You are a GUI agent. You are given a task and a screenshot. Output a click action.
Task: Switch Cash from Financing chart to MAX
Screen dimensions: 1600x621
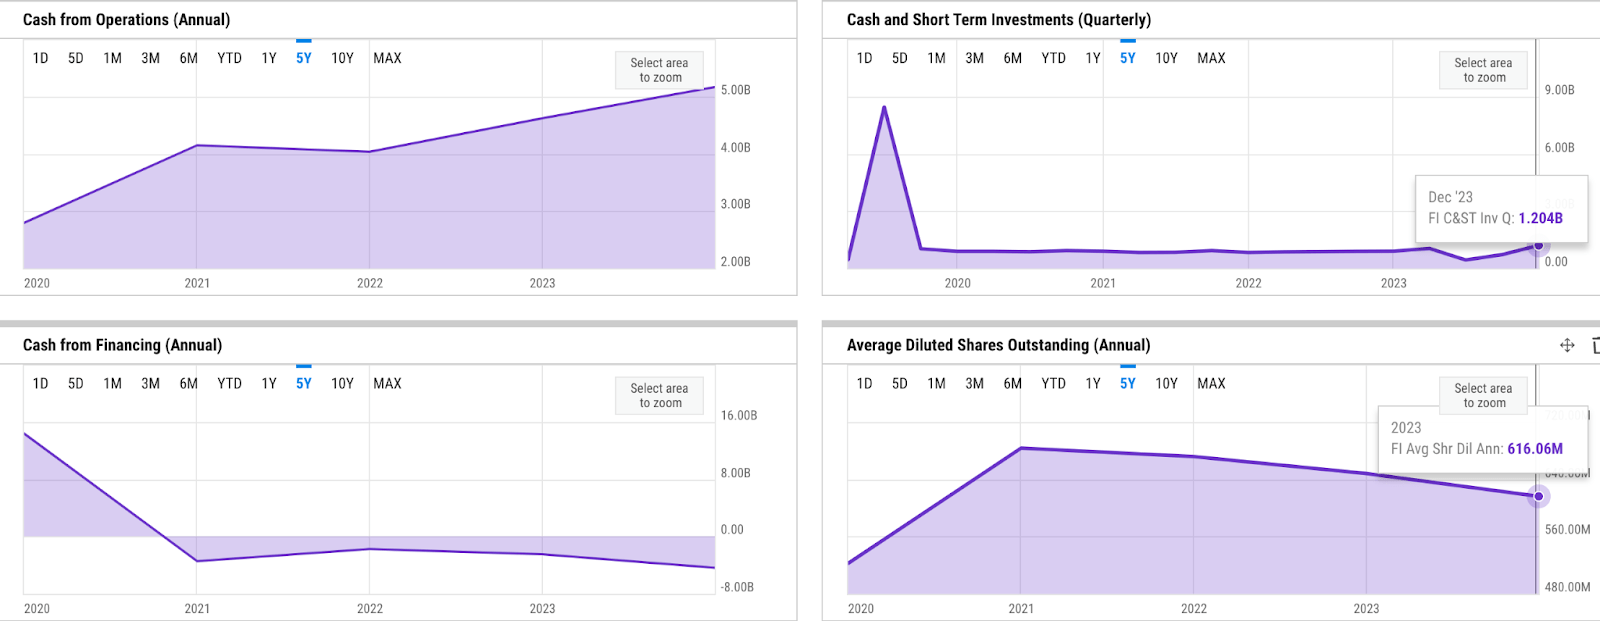click(x=387, y=383)
